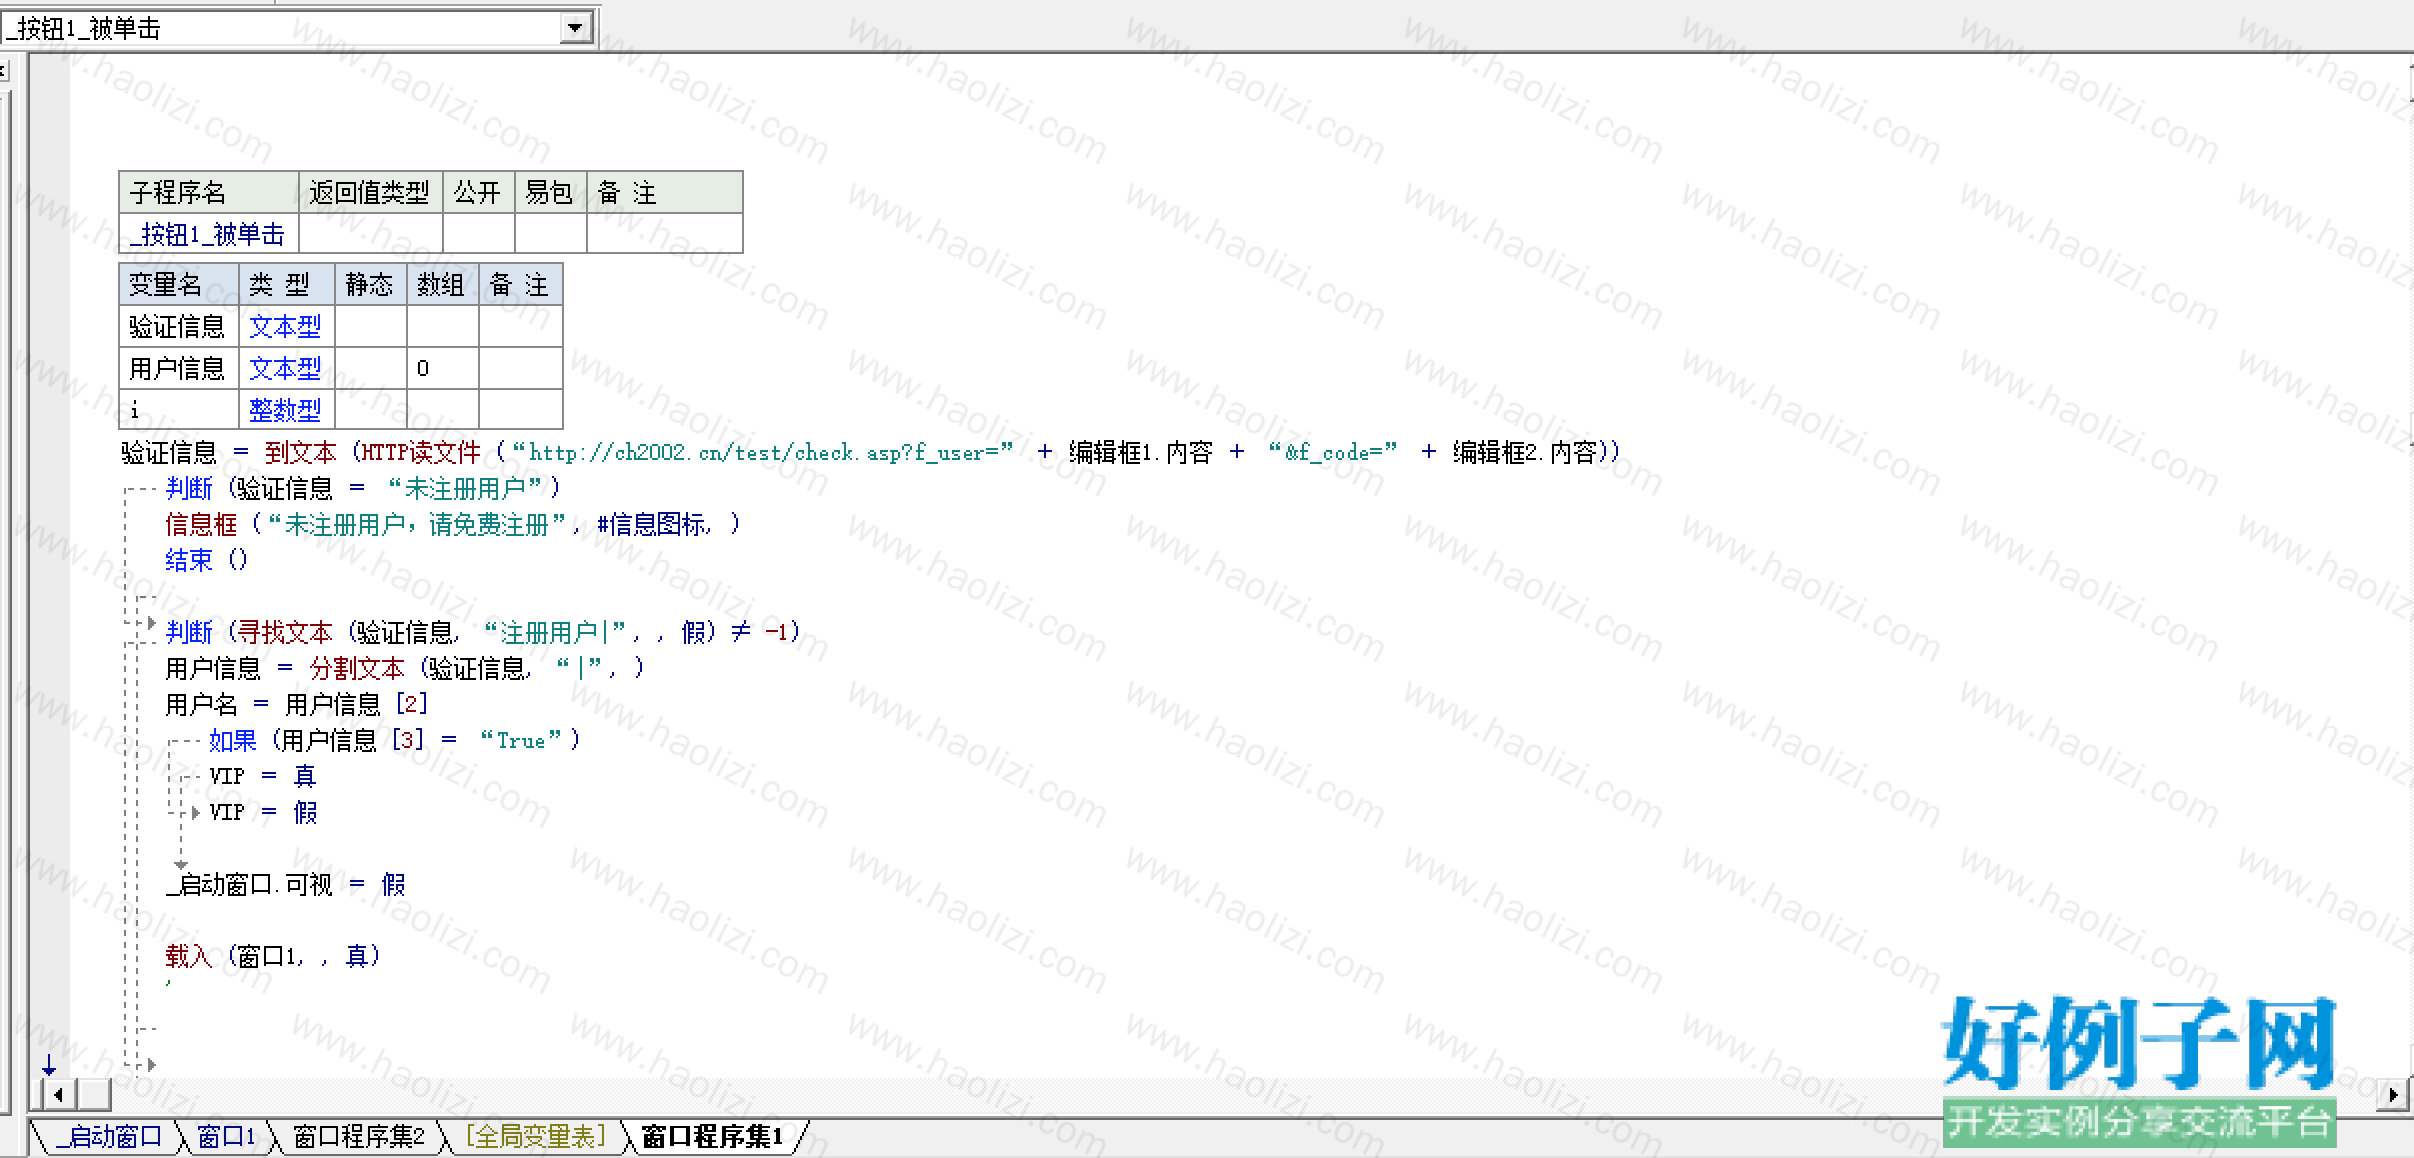
Task: Click the 用户信息 variable name cell
Action: [x=178, y=369]
